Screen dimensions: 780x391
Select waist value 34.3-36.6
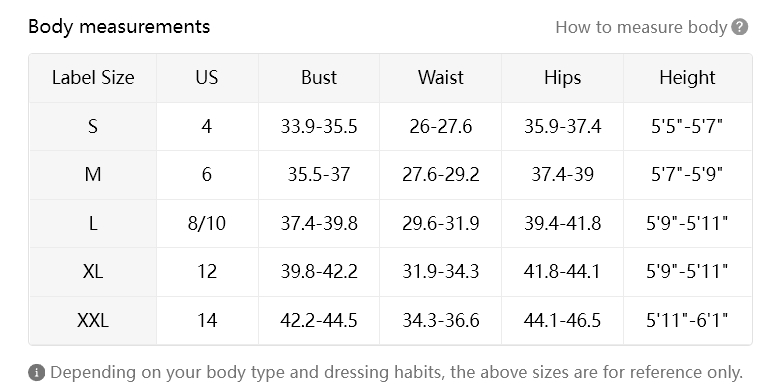[441, 320]
